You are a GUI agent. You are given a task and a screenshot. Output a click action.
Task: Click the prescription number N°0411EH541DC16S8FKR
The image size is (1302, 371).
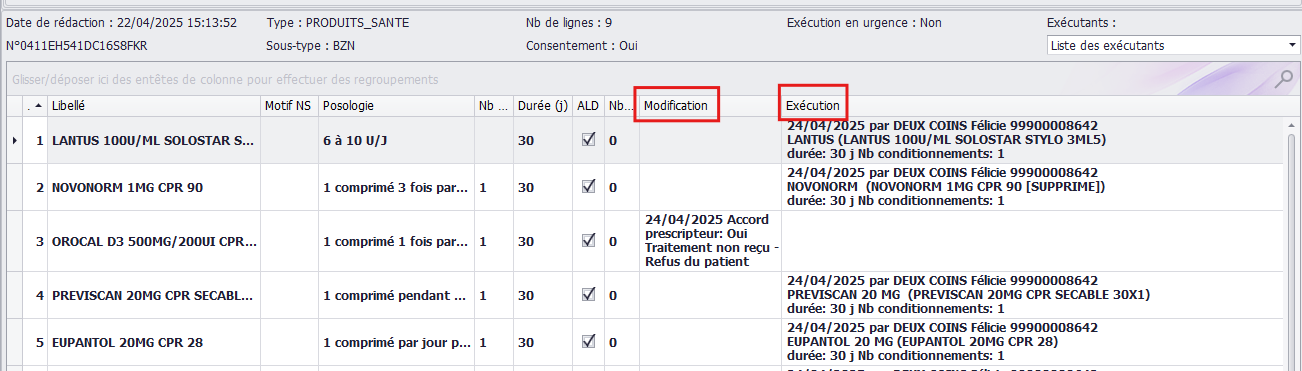pos(76,45)
